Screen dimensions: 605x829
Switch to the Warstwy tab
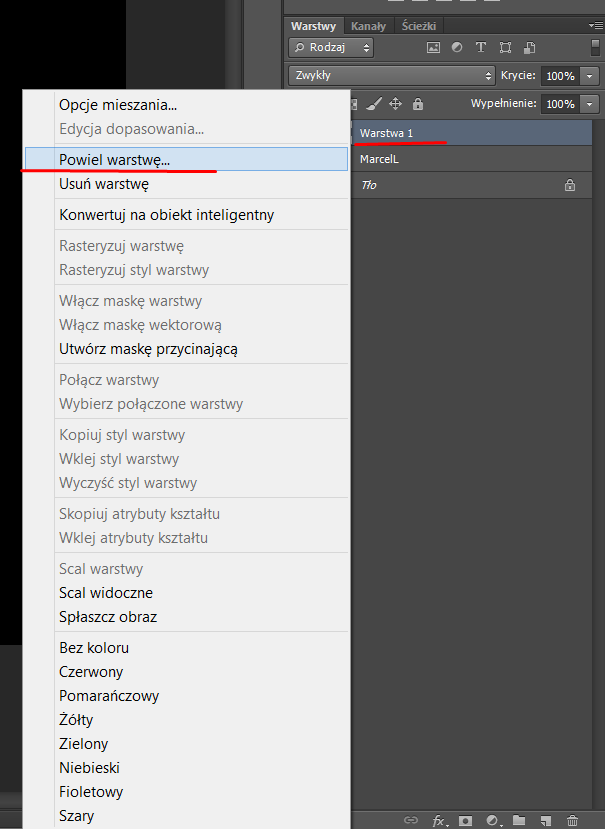tap(313, 26)
